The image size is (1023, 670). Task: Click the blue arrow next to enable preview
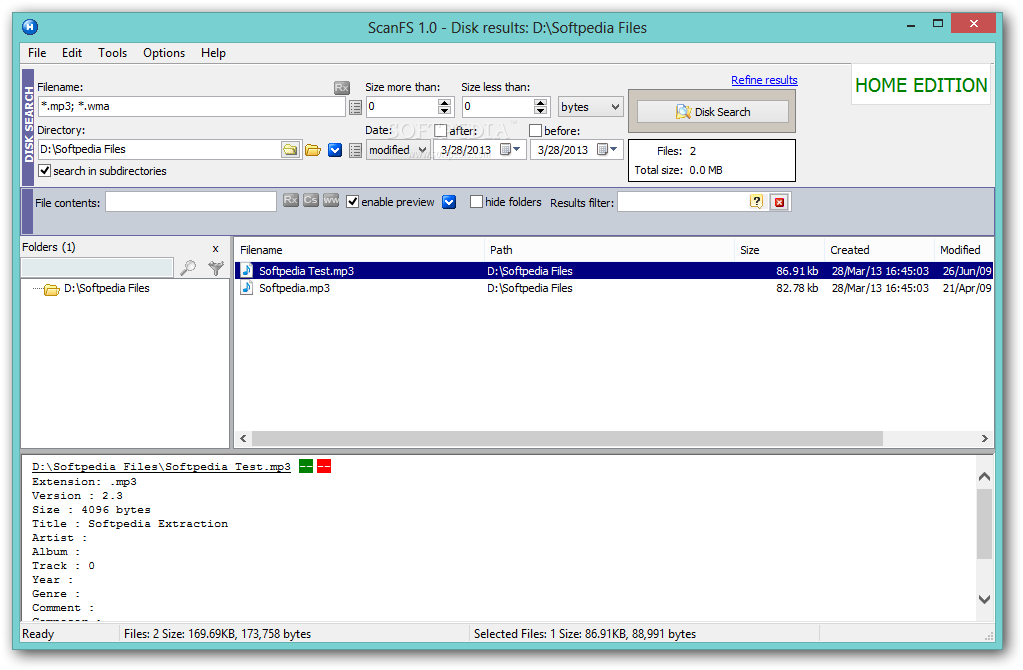click(x=449, y=202)
